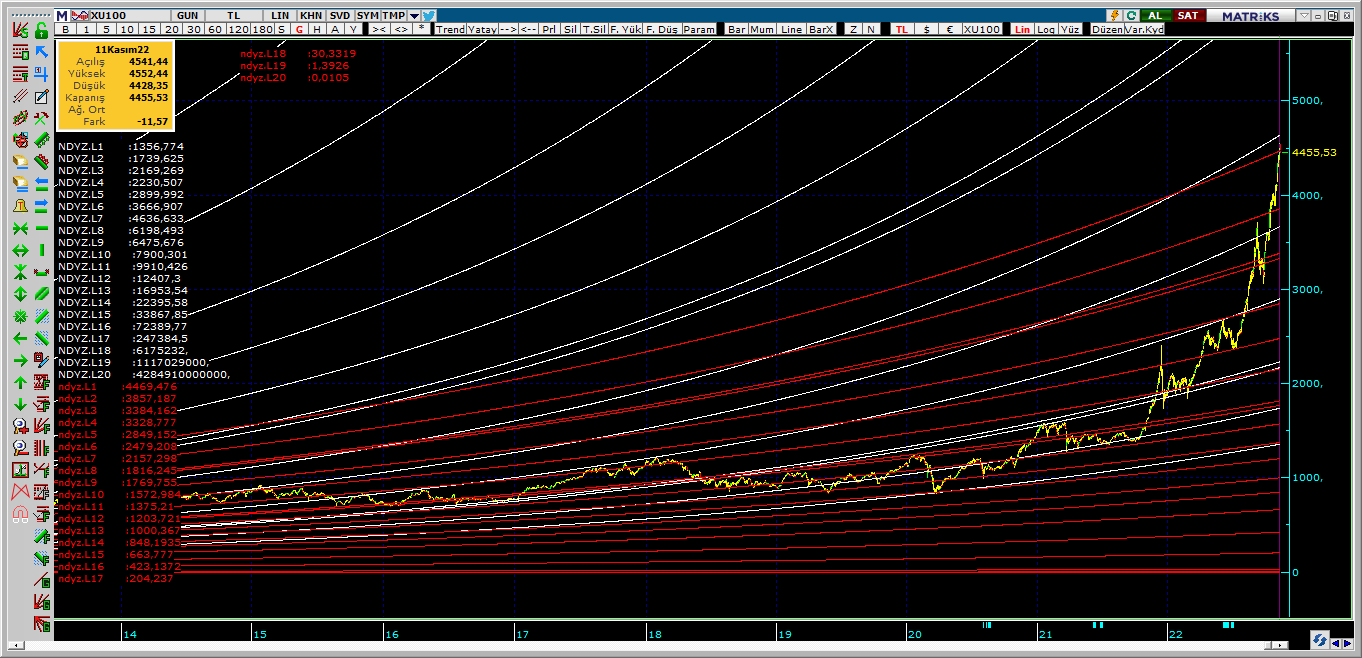Screen dimensions: 1362x658
Task: Switch chart type to Line
Action: click(x=791, y=29)
